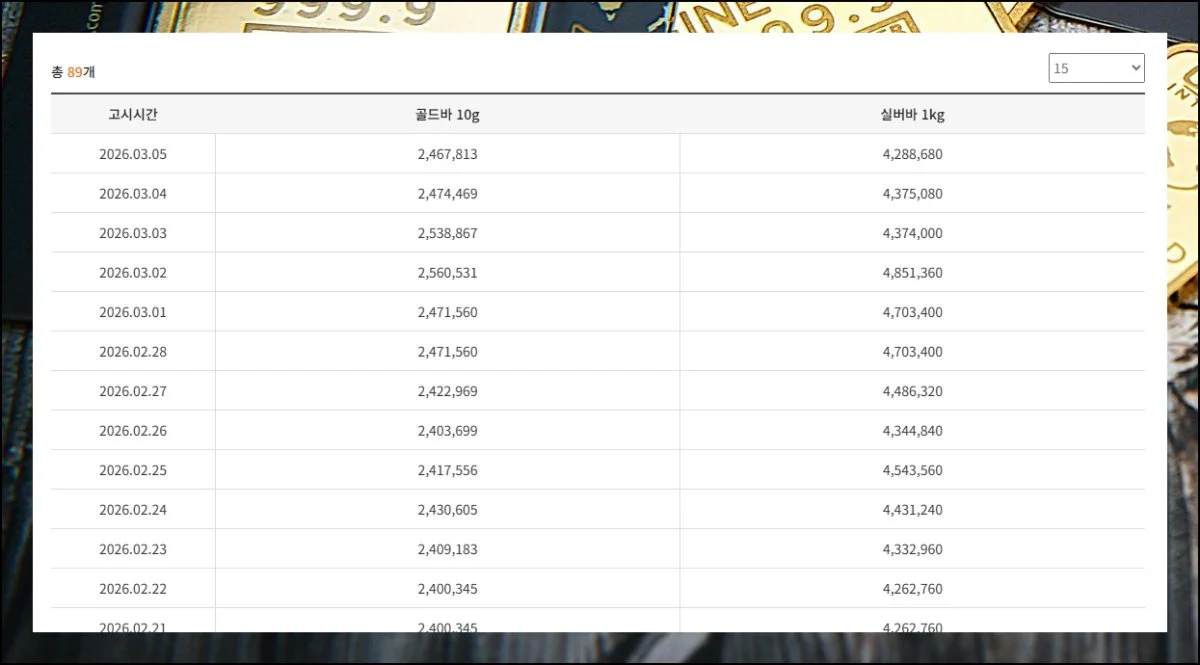This screenshot has width=1200, height=665.
Task: Click the total count text 총 89개
Action: point(73,72)
